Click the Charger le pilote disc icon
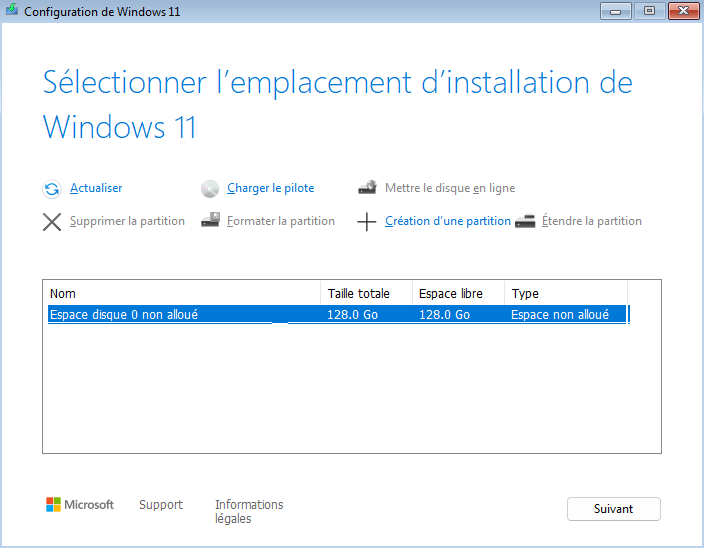This screenshot has height=548, width=704. click(209, 189)
